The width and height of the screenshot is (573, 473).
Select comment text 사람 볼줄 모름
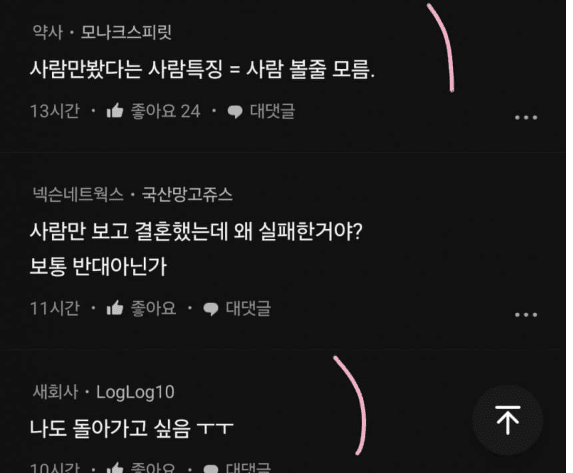pyautogui.click(x=310, y=69)
